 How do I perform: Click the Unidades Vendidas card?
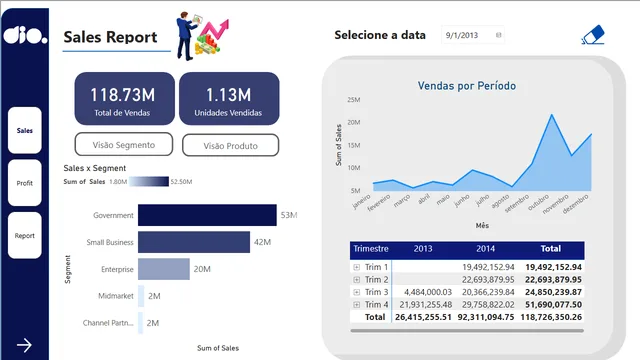[229, 99]
